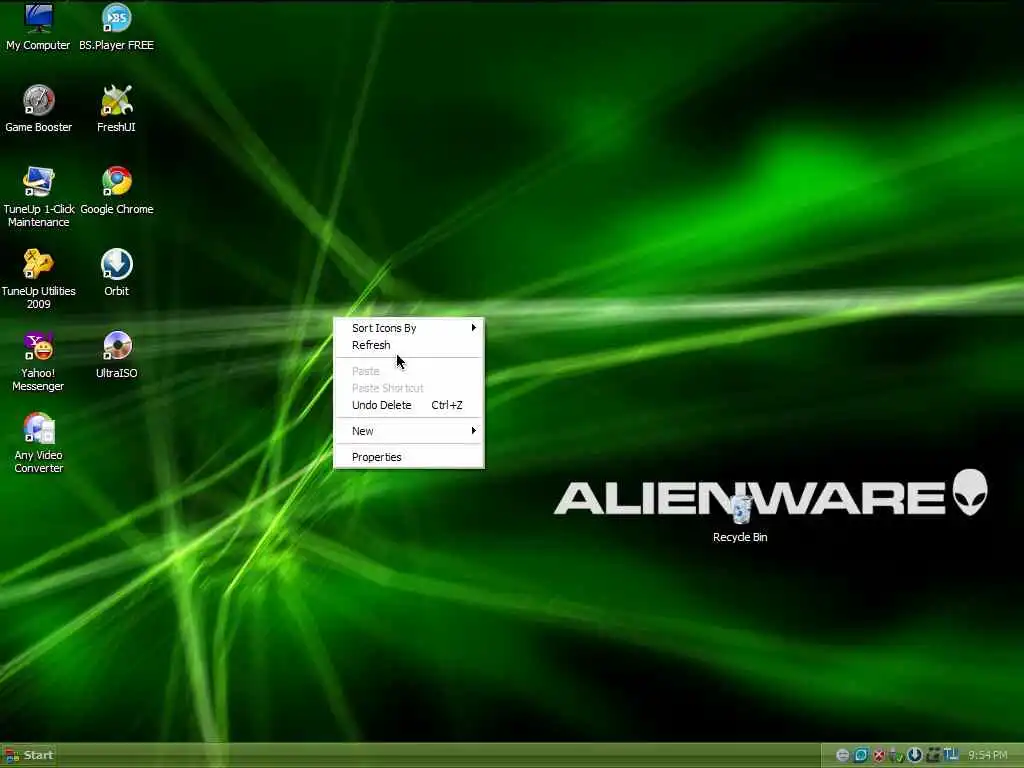This screenshot has width=1024, height=768.
Task: Click the FreshUI desktop shortcut
Action: pyautogui.click(x=116, y=108)
